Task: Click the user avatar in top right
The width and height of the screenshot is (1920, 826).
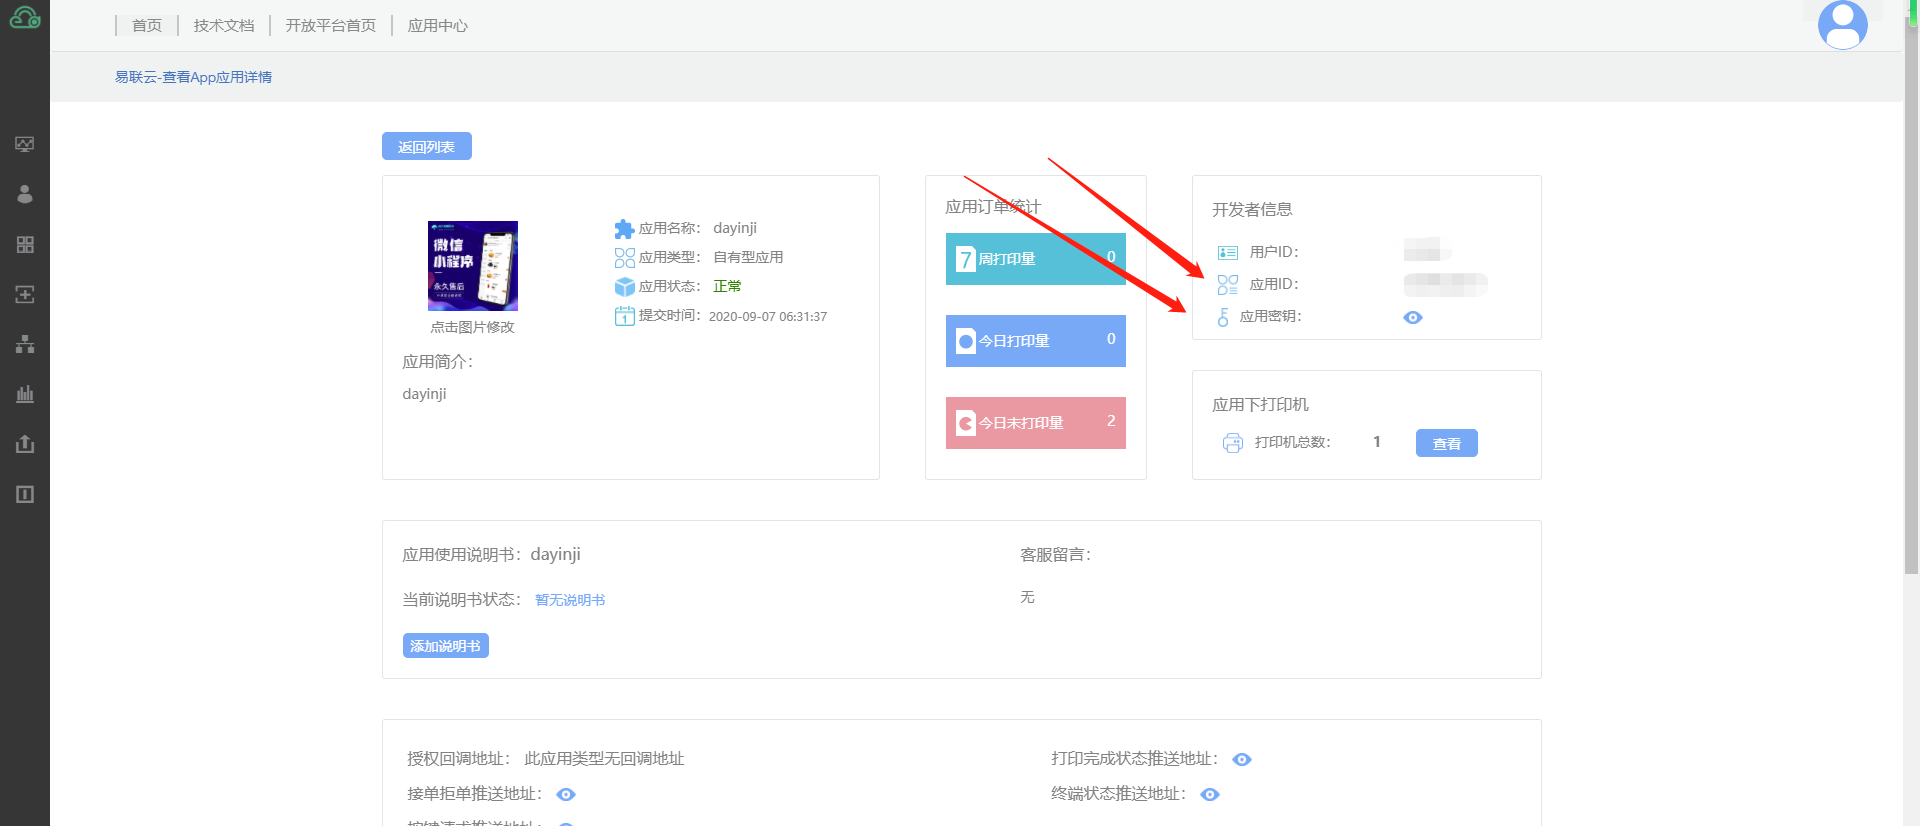Action: click(1842, 25)
